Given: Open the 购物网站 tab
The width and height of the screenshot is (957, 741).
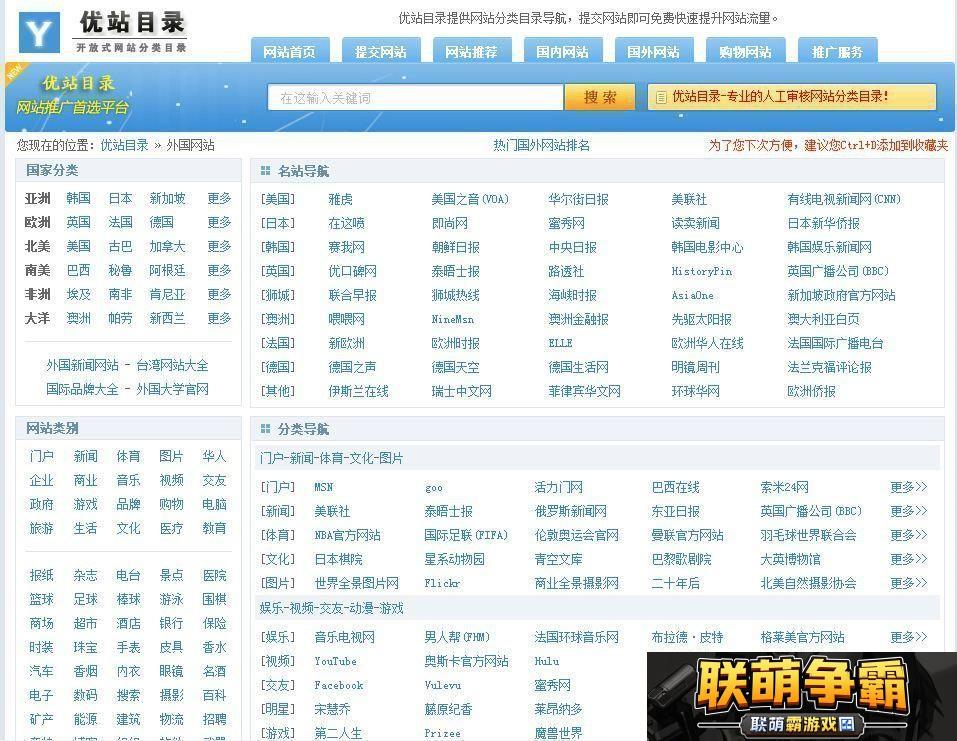Looking at the screenshot, I should pyautogui.click(x=745, y=51).
